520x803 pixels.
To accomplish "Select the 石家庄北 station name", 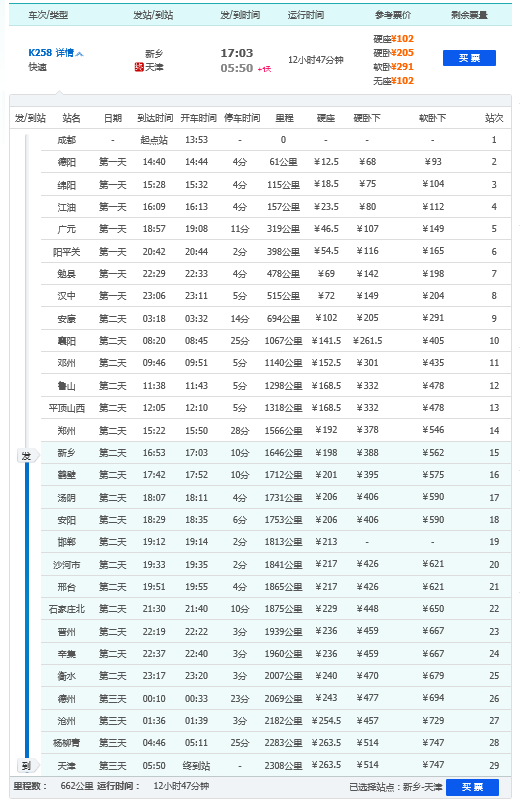I will [67, 609].
